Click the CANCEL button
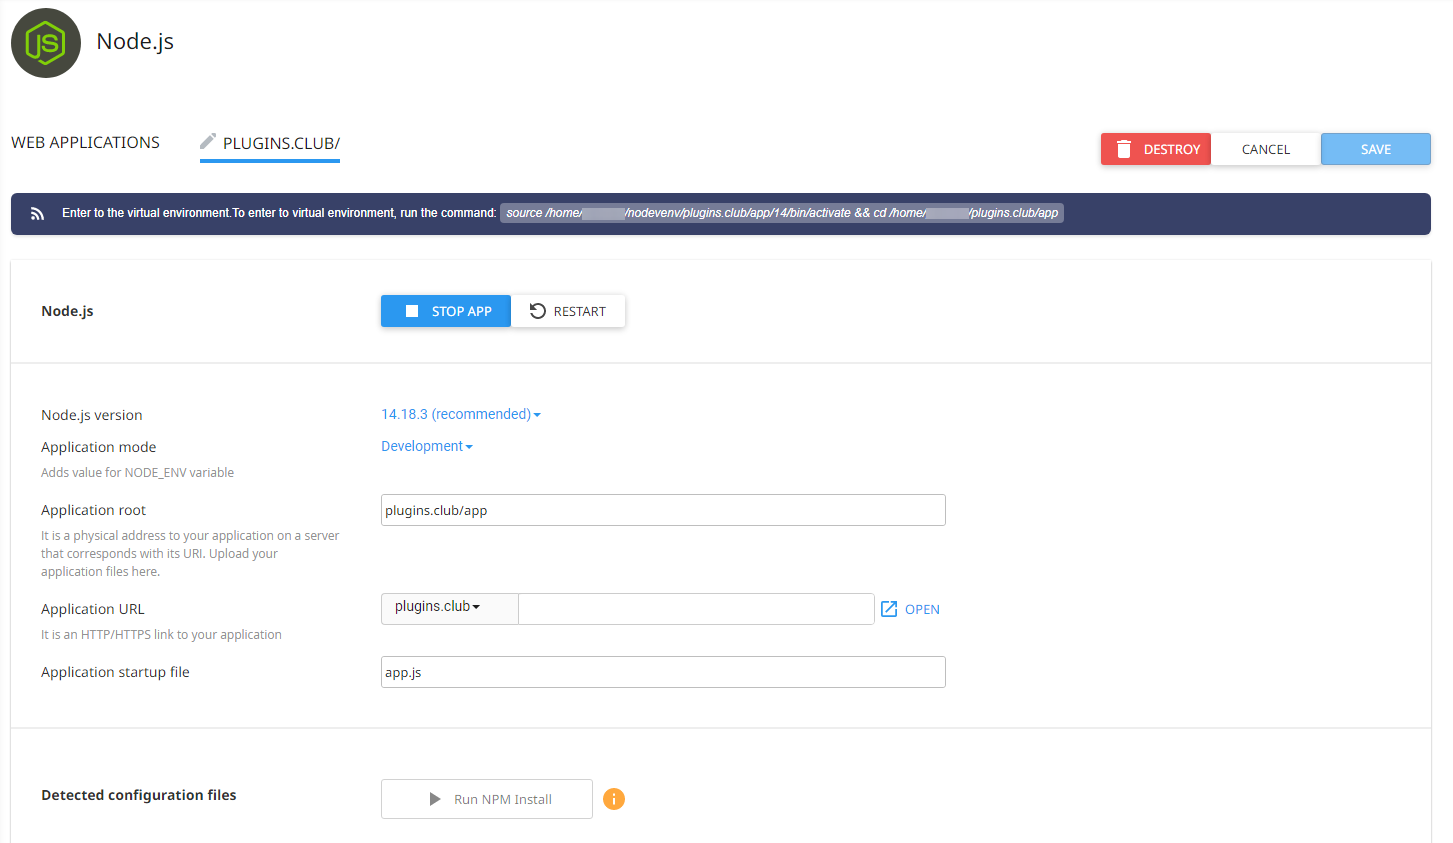 tap(1266, 149)
